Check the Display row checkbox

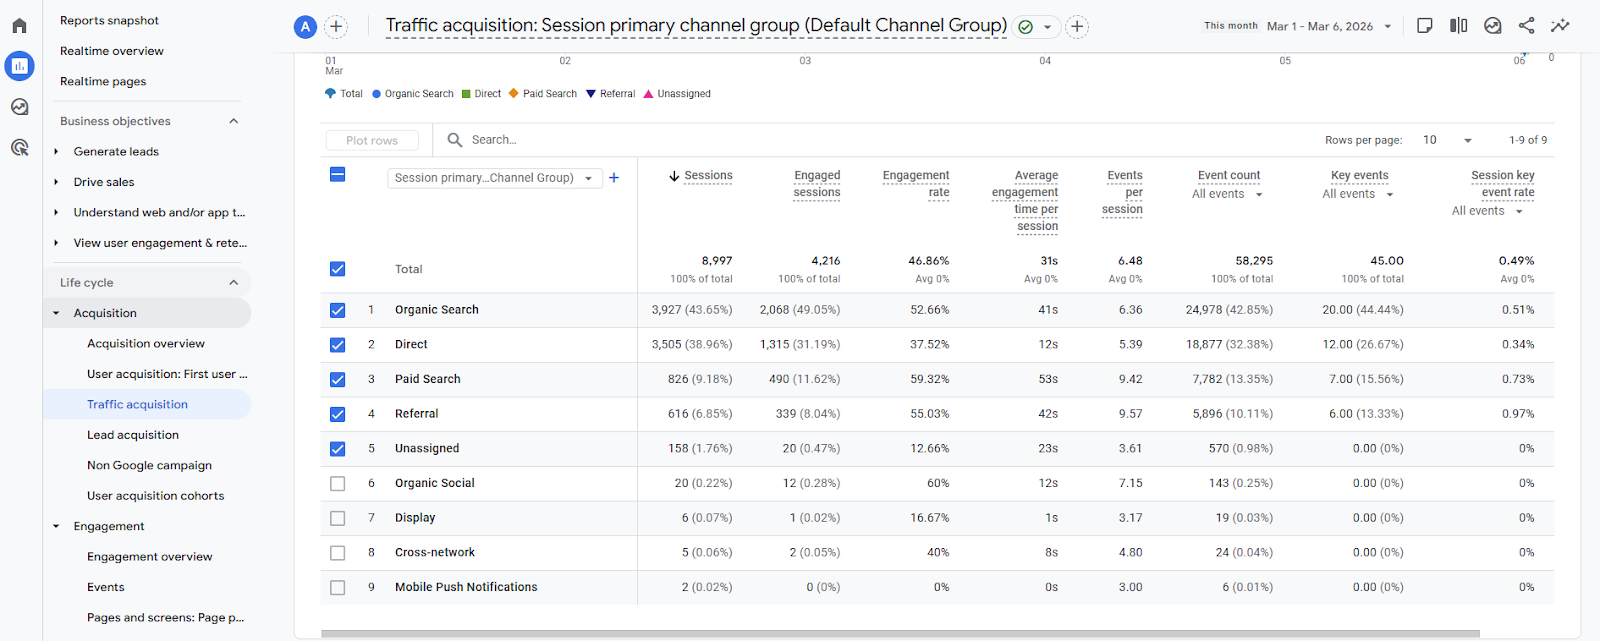point(338,518)
